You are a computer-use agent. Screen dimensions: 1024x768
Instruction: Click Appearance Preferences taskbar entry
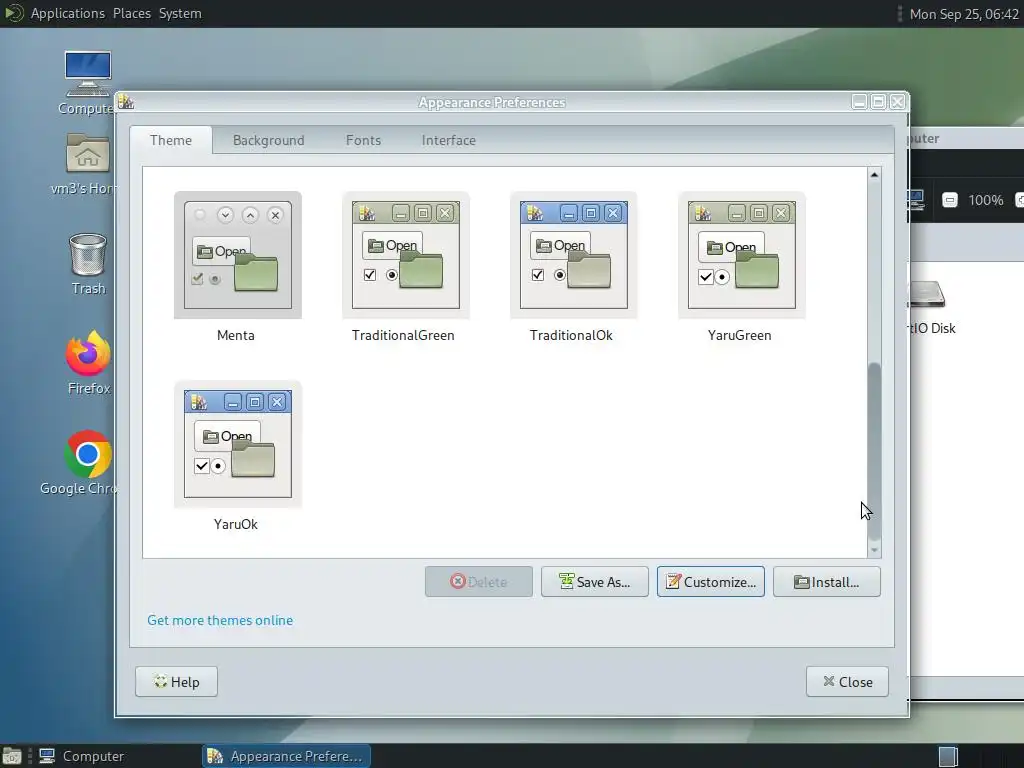pyautogui.click(x=286, y=756)
